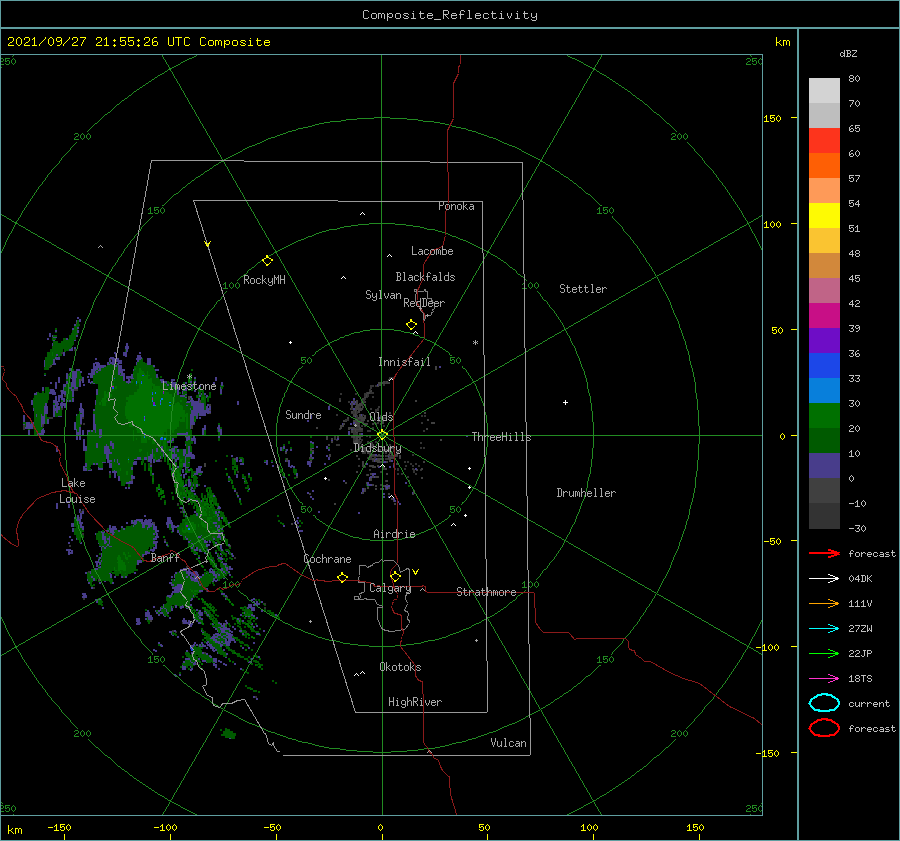Viewport: 900px width, 841px height.
Task: Click the Vulcan town label
Action: [x=508, y=743]
